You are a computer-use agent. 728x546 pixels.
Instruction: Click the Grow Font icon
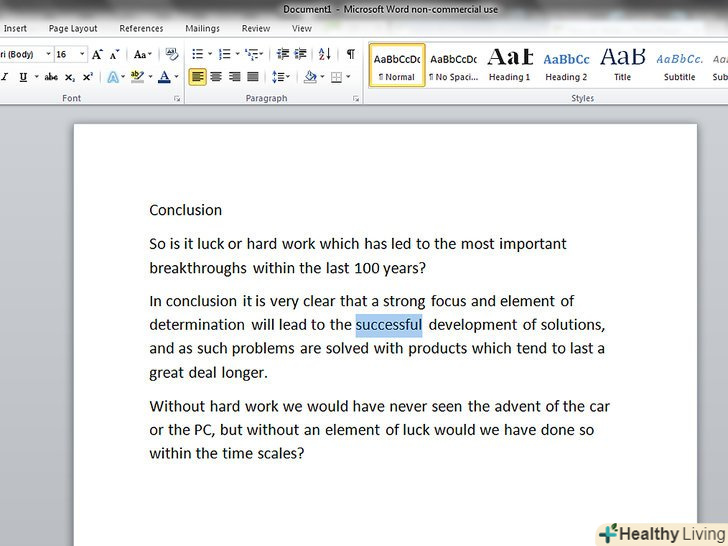97,55
